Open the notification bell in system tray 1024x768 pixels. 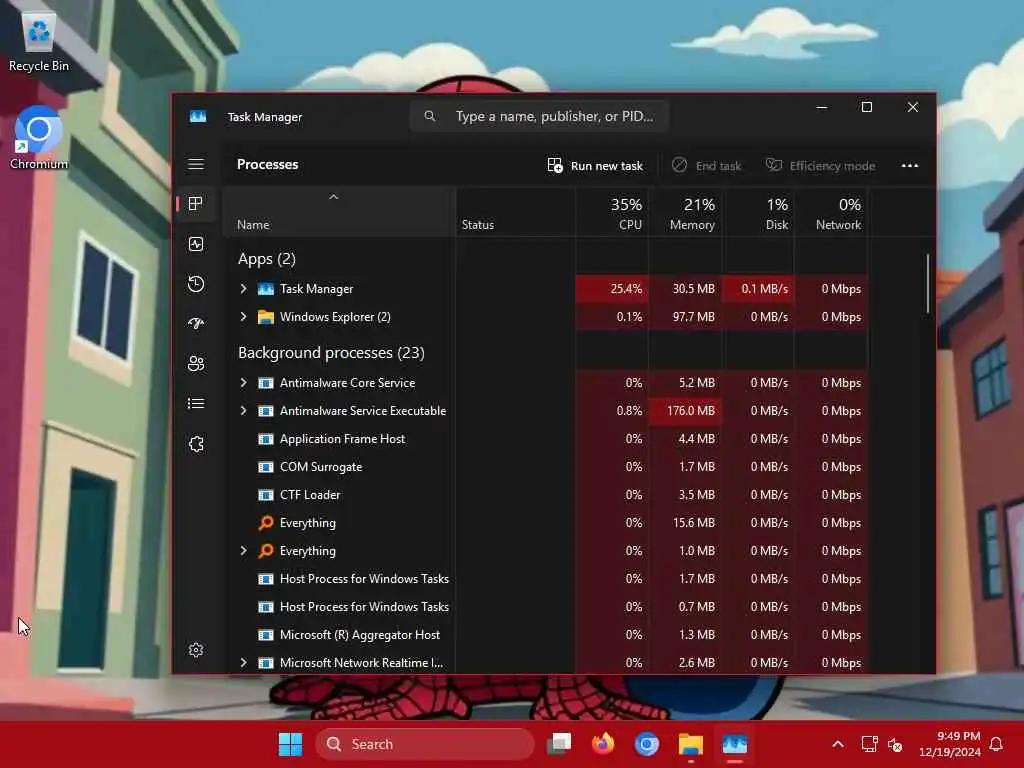coord(996,744)
